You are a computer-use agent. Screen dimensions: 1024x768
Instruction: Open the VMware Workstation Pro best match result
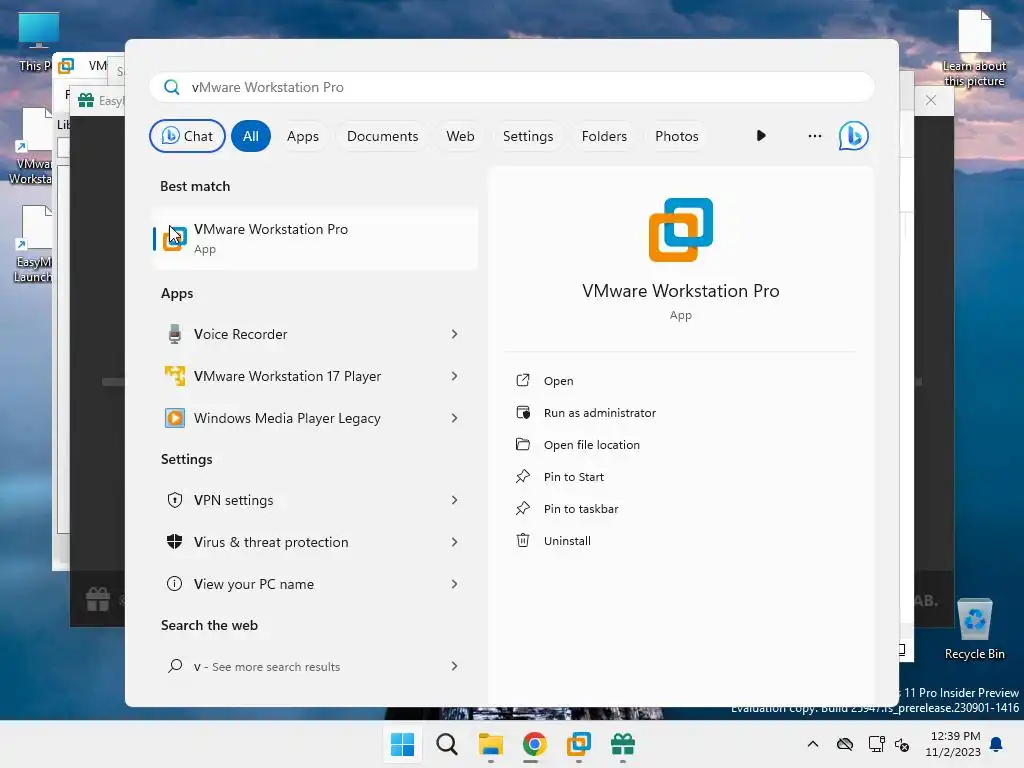tap(315, 238)
